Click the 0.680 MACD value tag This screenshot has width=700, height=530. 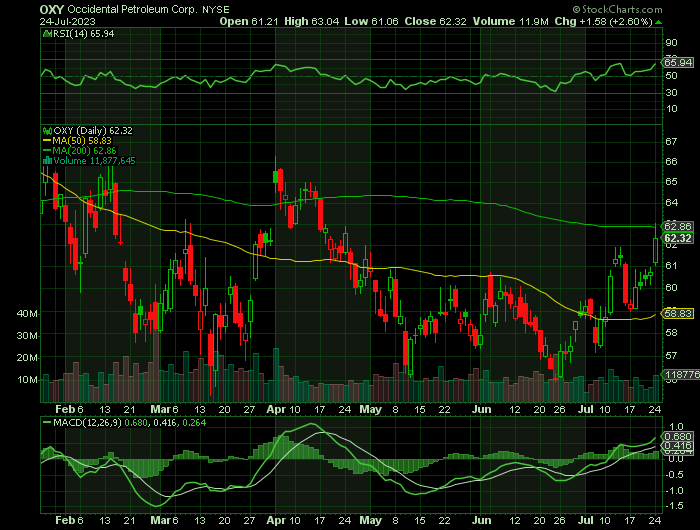click(678, 436)
